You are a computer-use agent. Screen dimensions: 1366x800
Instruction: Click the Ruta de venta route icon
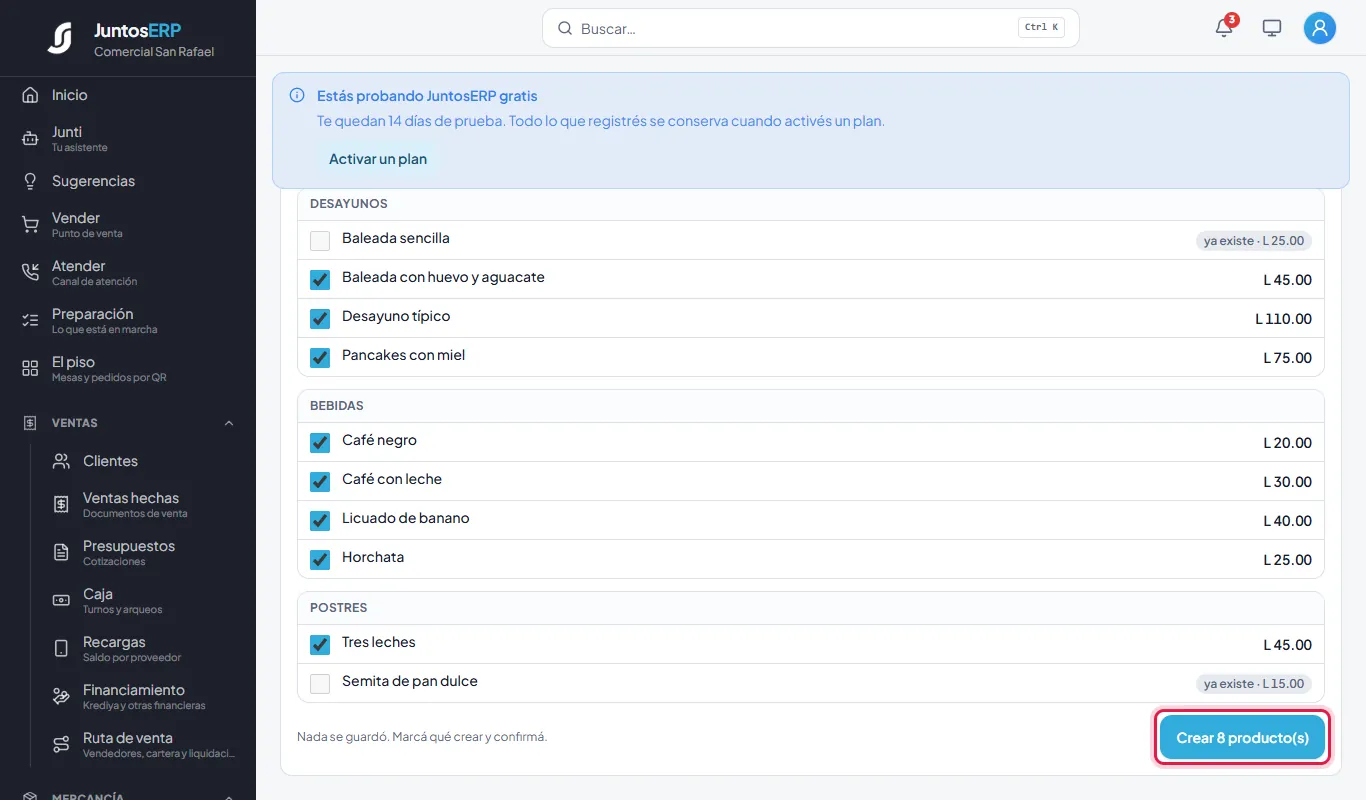[x=61, y=745]
